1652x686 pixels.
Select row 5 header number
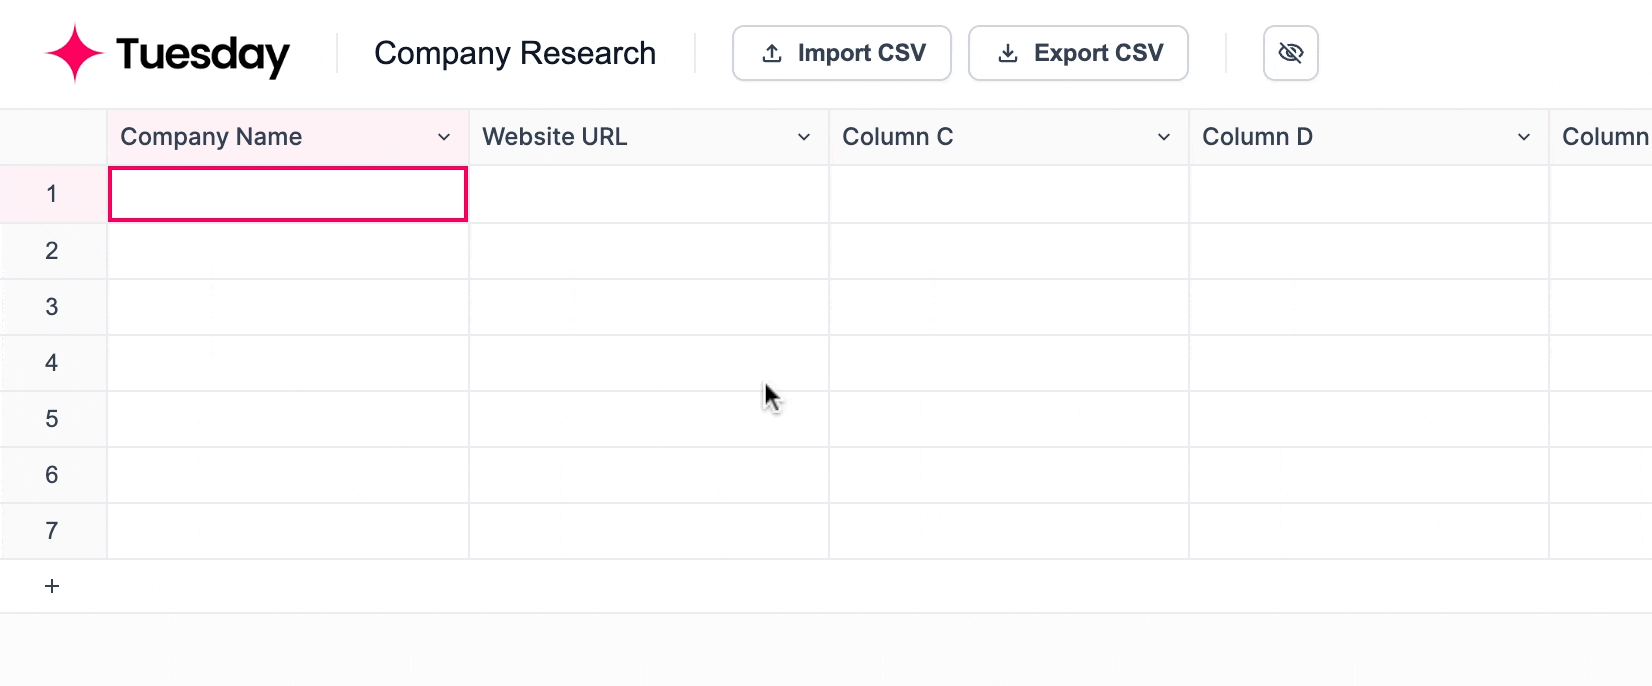pyautogui.click(x=52, y=419)
